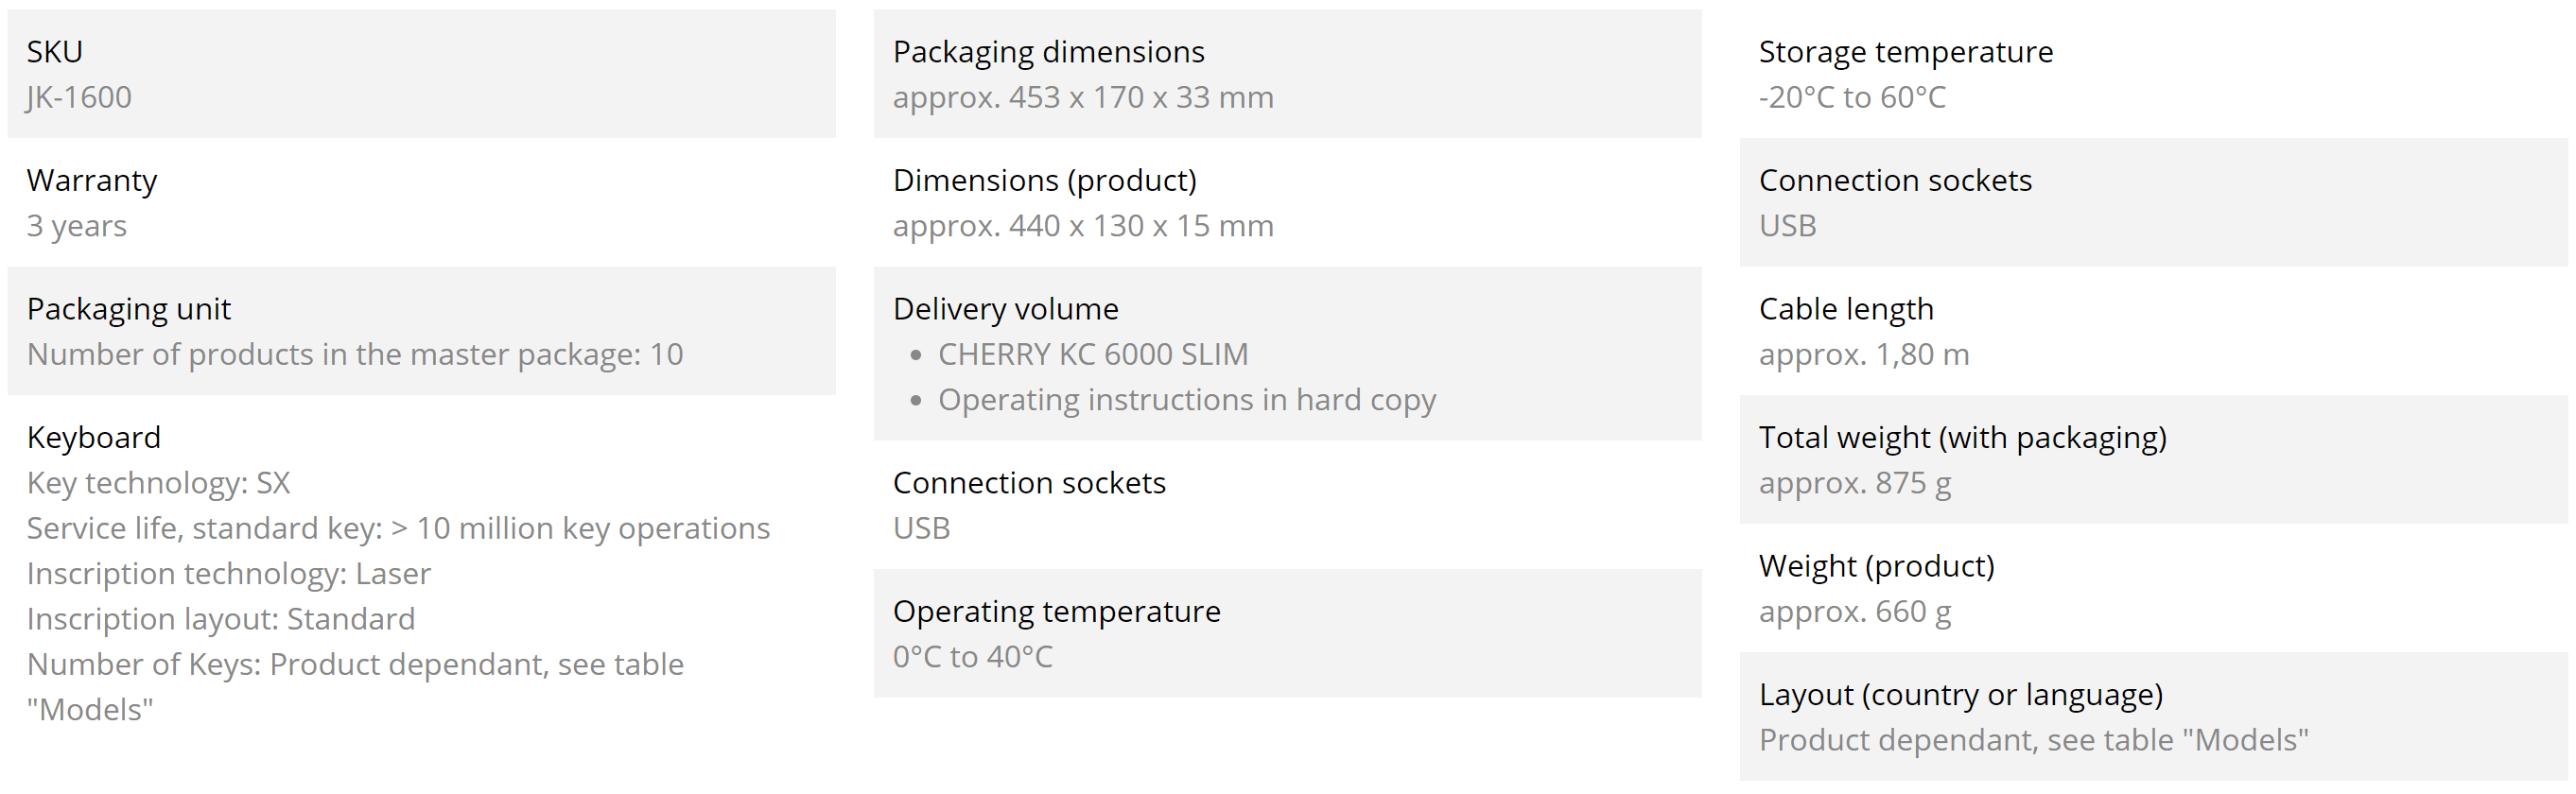
Task: Click the CHERRY KC 6000 SLIM list item
Action: click(x=1092, y=355)
